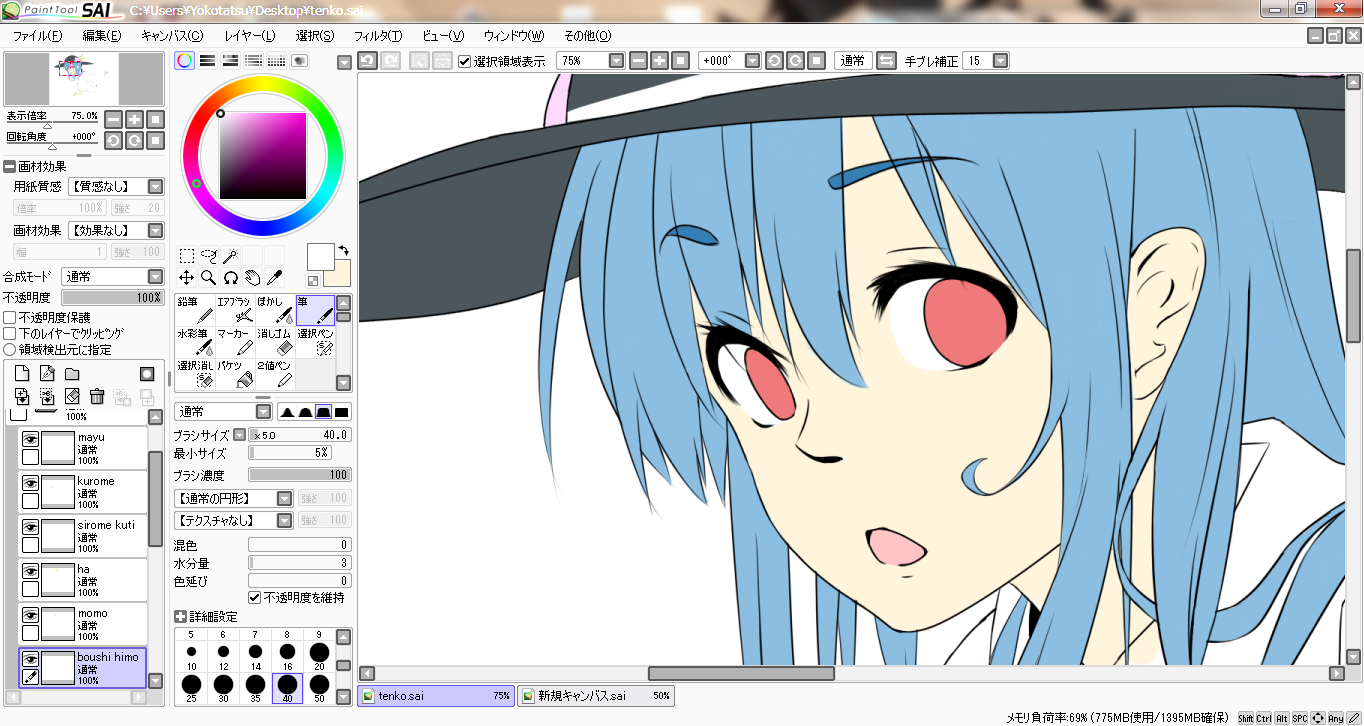The image size is (1364, 726).
Task: Hide the kurome layer
Action: click(x=31, y=482)
